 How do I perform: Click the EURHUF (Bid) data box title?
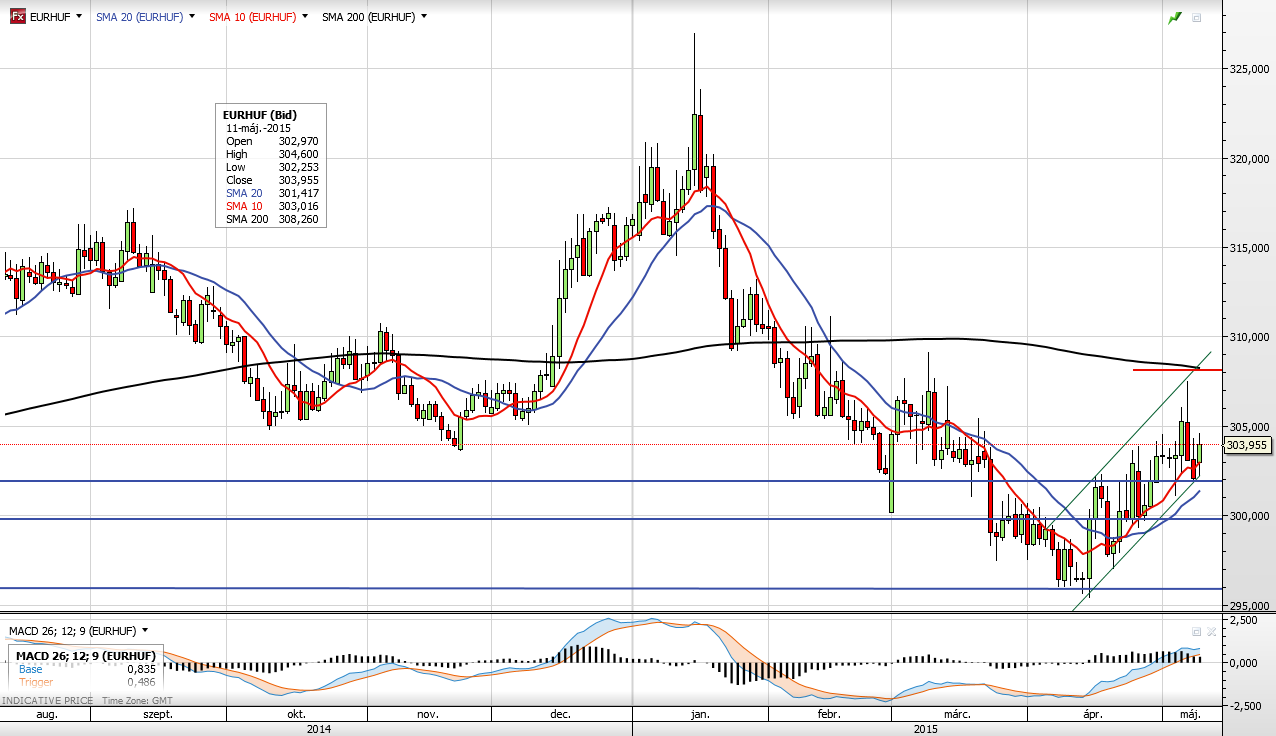pos(260,115)
